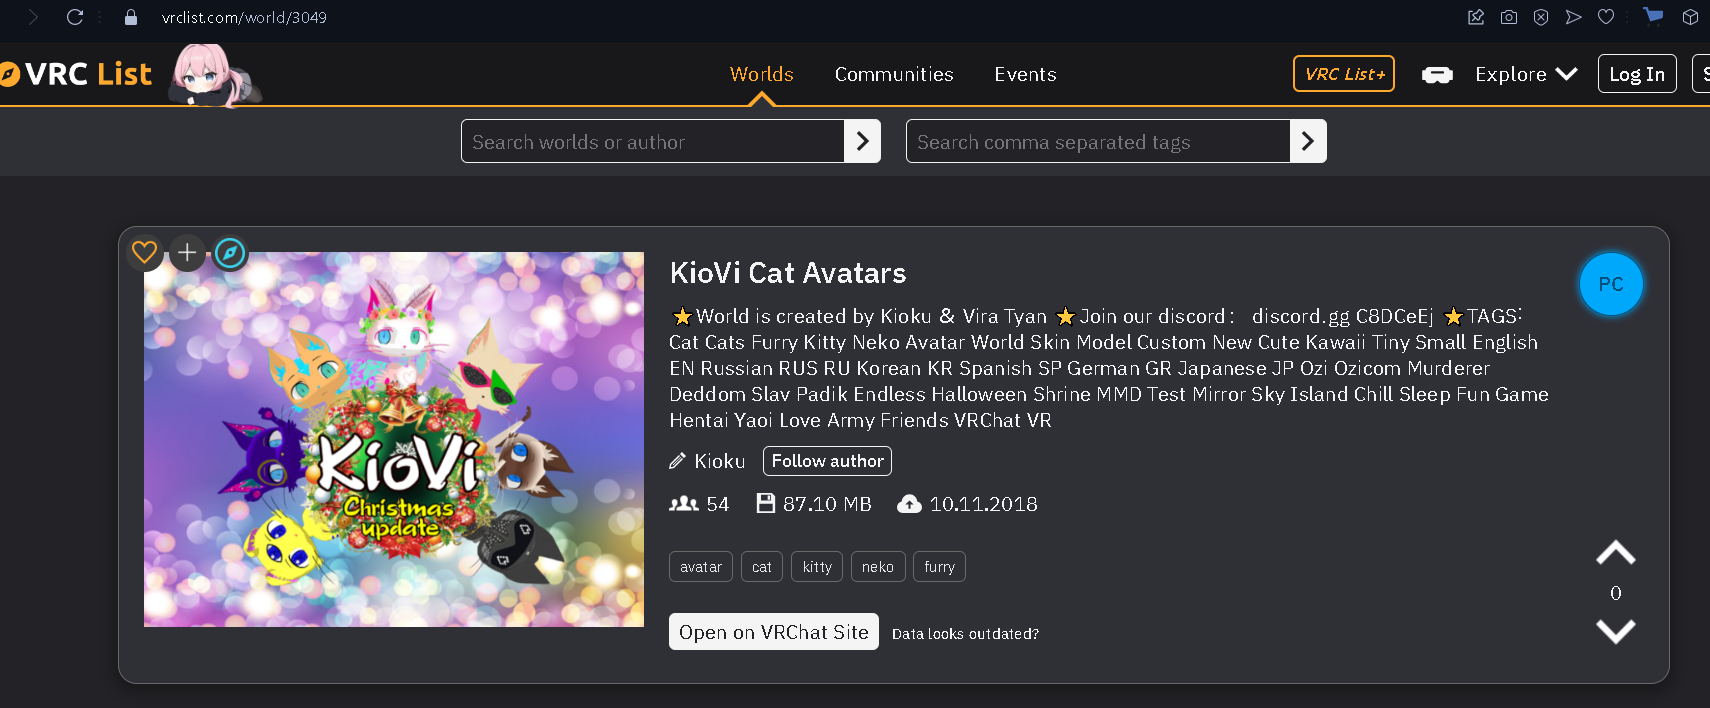Click the browser forward arrow
The image size is (1710, 708).
(x=33, y=17)
